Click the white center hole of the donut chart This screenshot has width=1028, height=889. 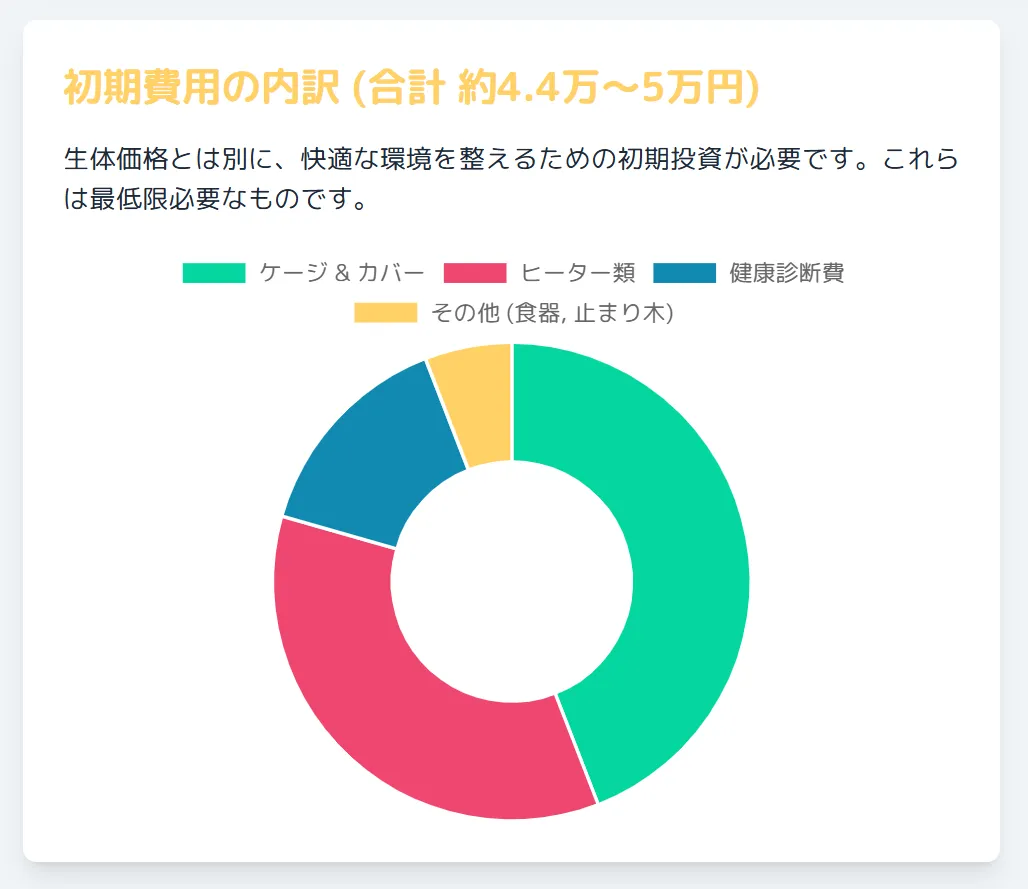point(512,582)
